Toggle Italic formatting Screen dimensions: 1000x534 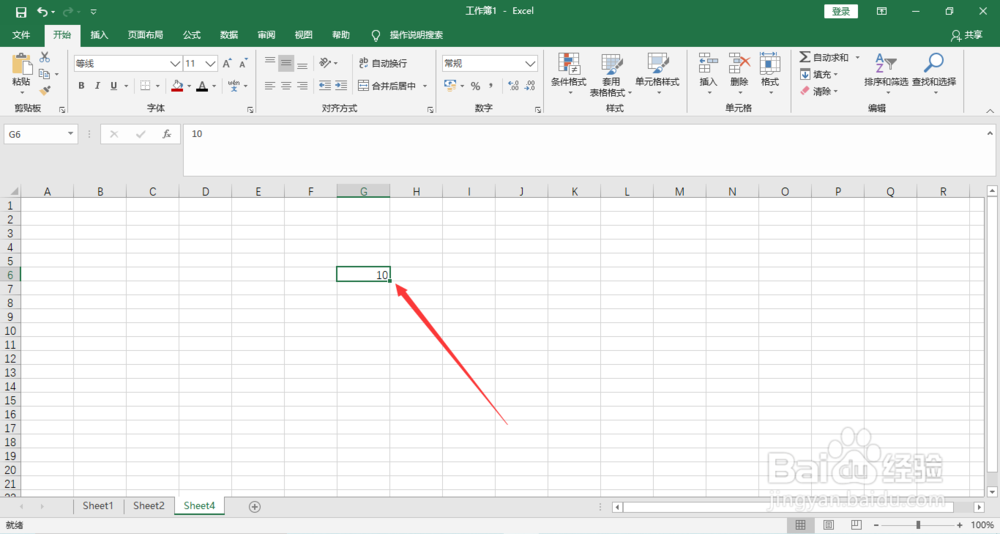97,85
